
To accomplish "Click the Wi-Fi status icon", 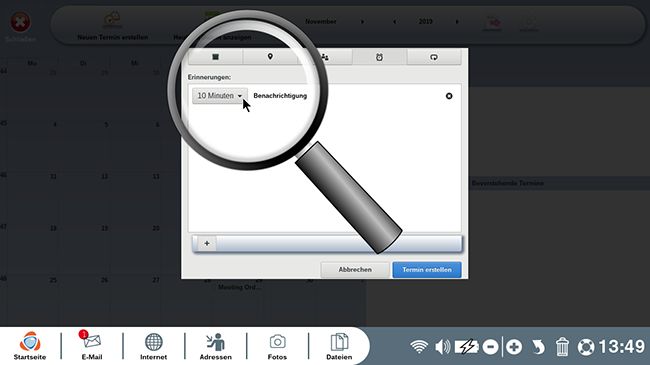I will (419, 347).
